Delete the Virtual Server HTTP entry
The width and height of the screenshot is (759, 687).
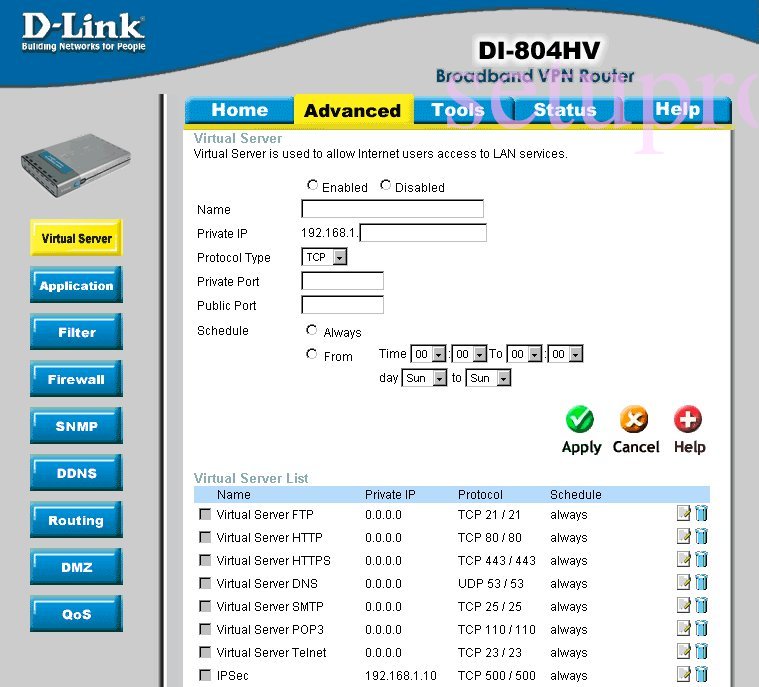pyautogui.click(x=701, y=536)
